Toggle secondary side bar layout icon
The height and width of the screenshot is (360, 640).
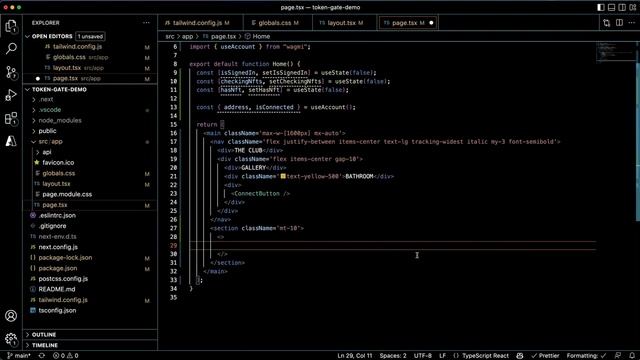(622, 7)
